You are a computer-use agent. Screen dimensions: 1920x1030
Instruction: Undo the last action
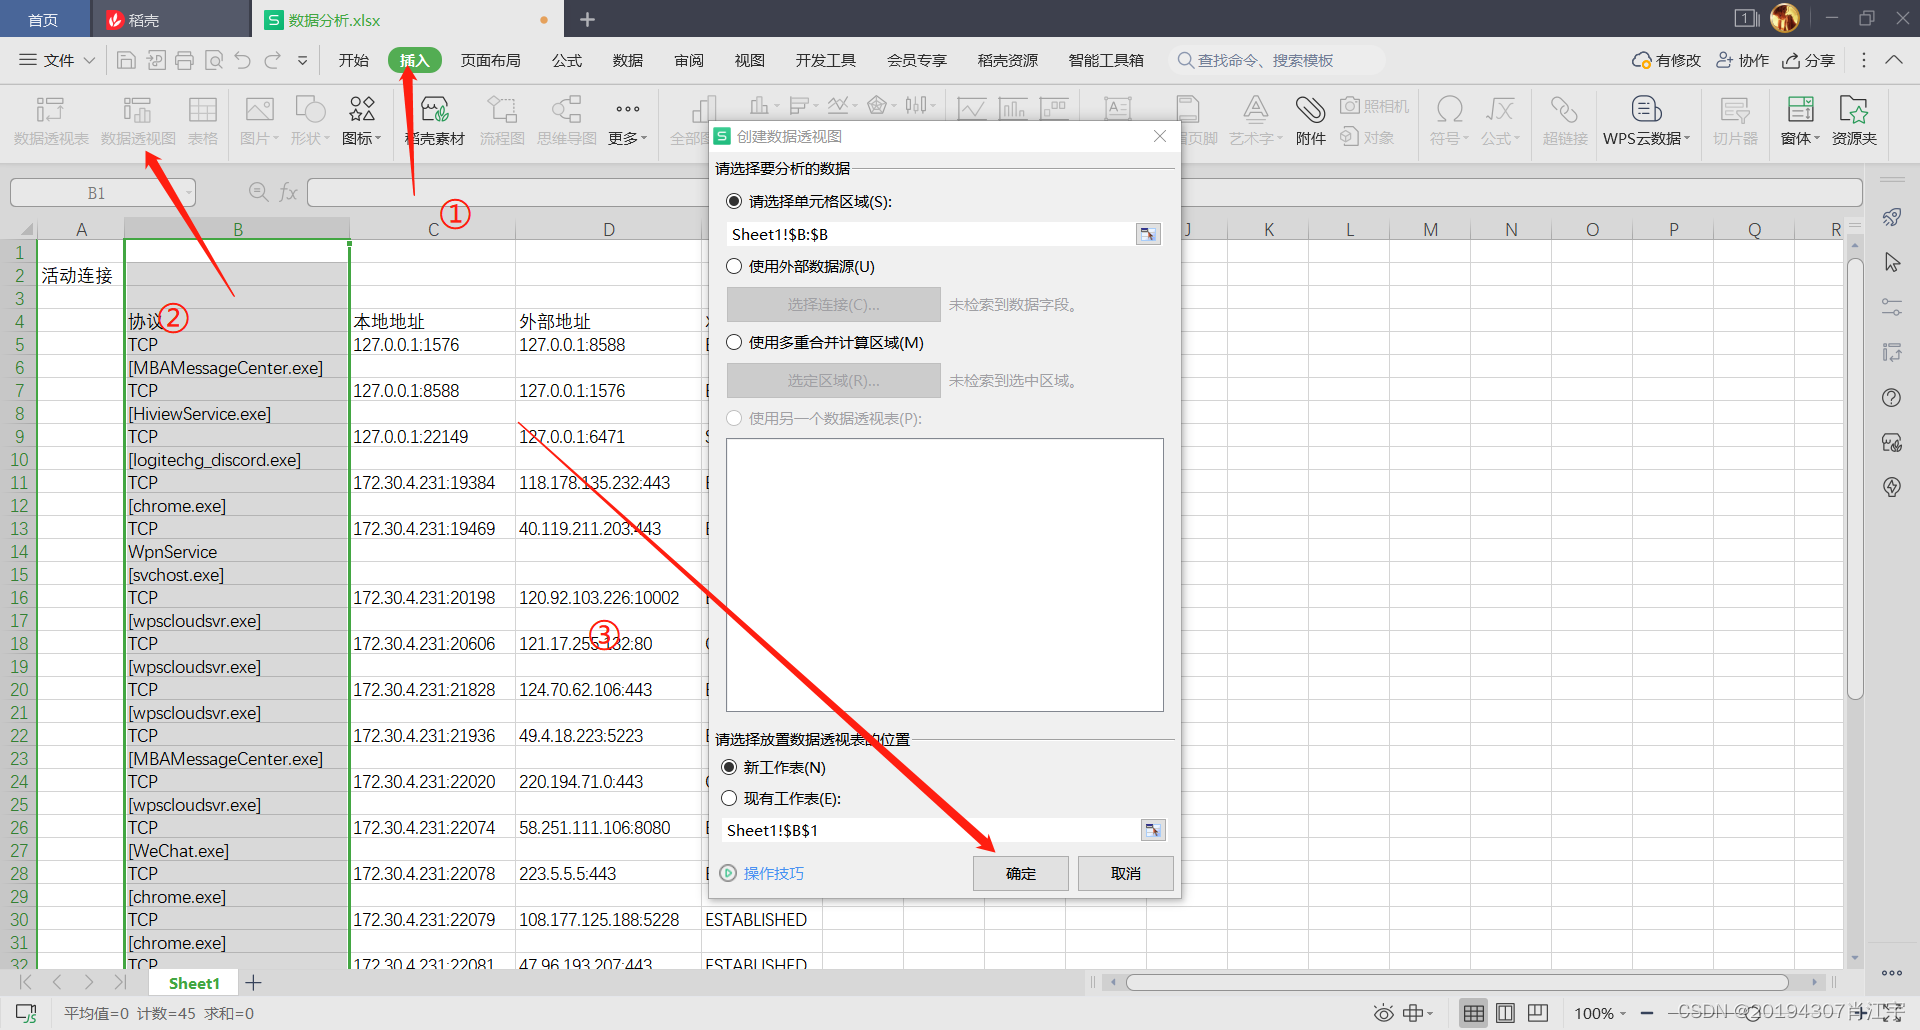click(243, 60)
